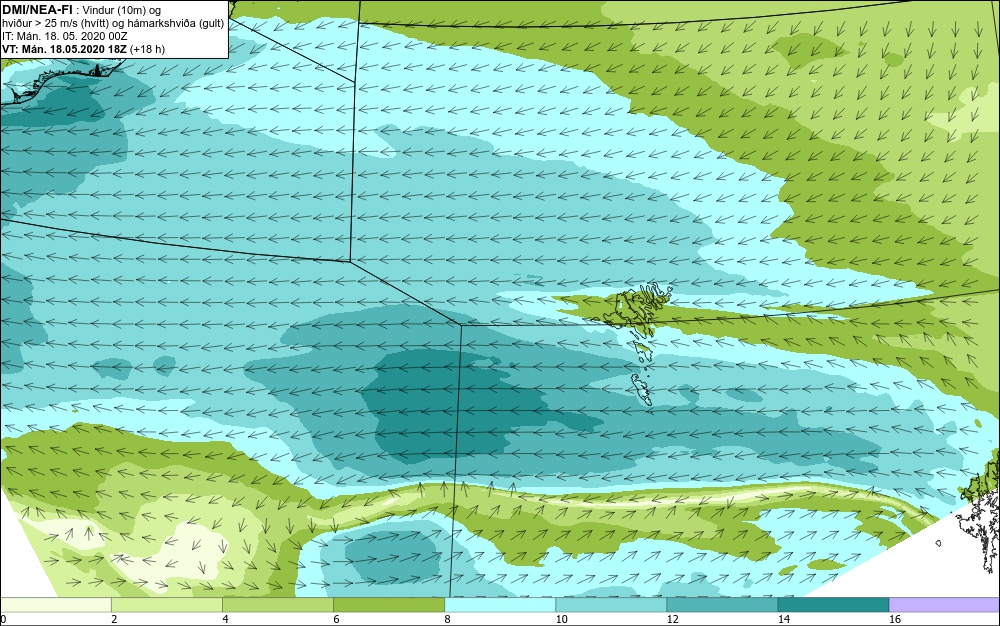Click the 14–16 m/s dark teal swatch

(x=833, y=605)
